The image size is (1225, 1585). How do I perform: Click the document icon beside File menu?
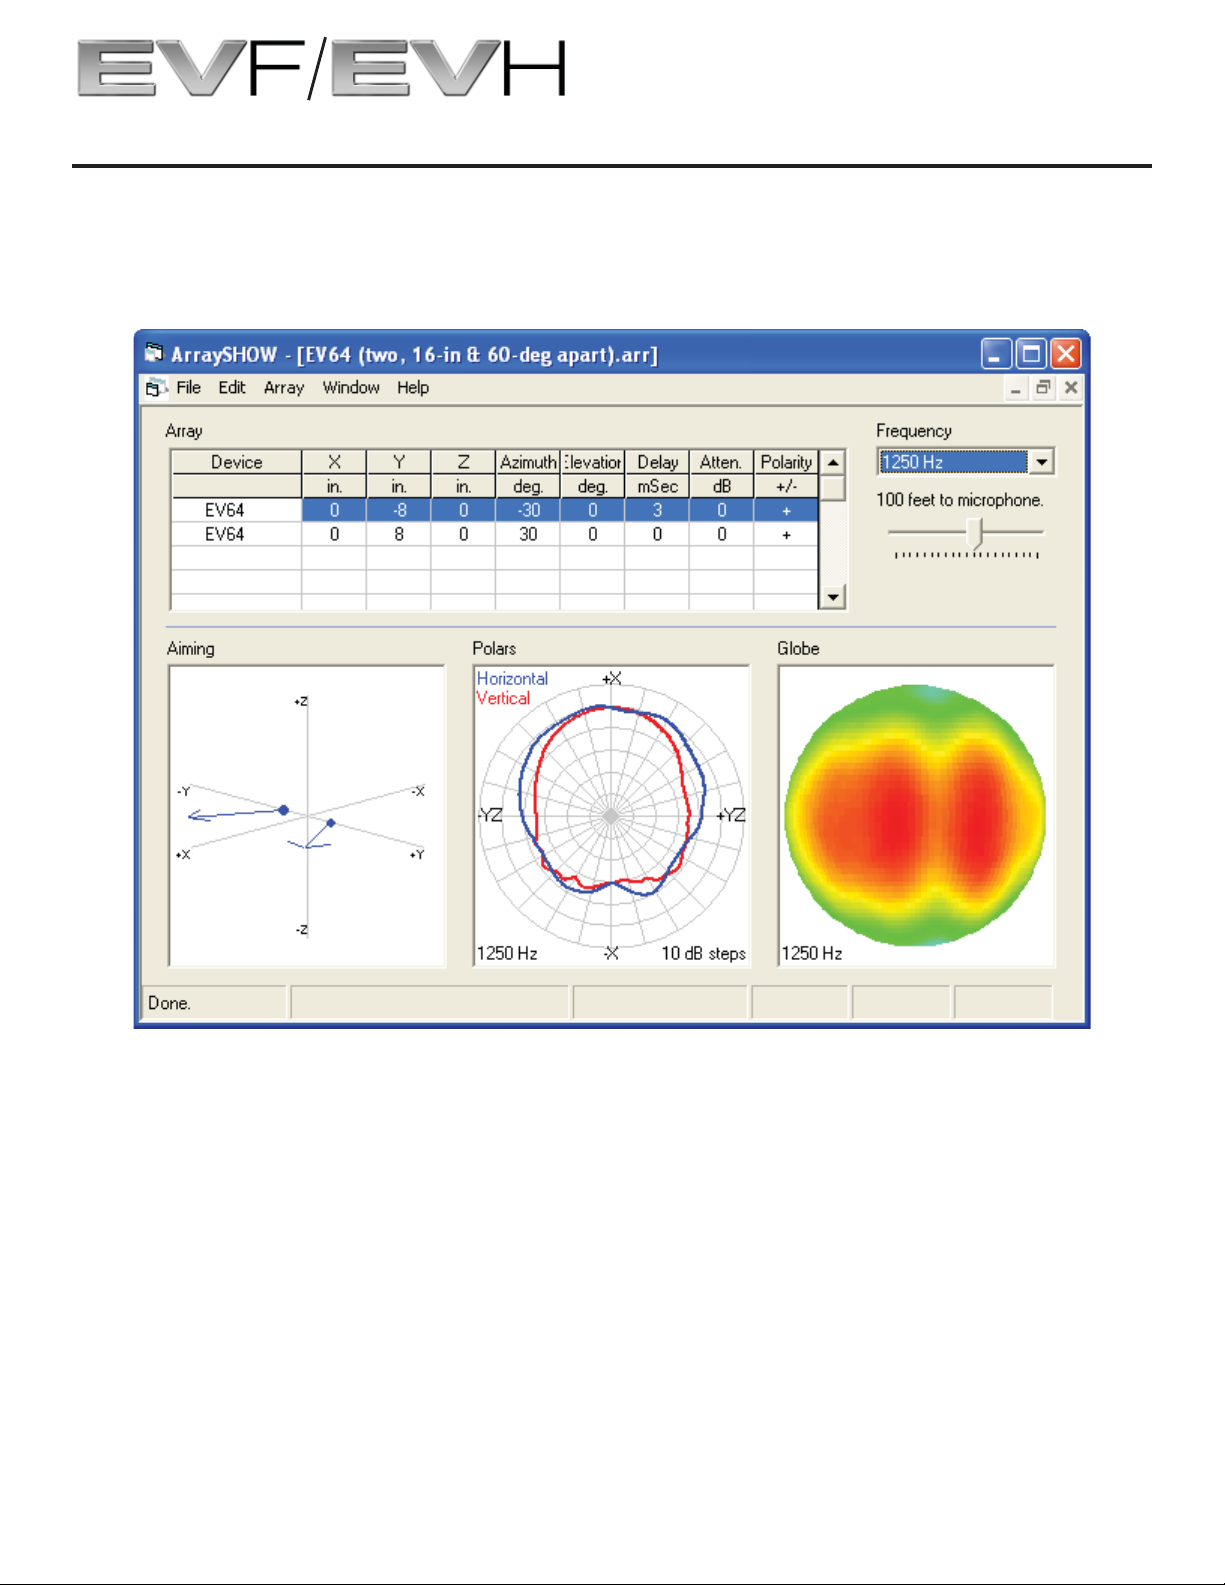pyautogui.click(x=155, y=388)
